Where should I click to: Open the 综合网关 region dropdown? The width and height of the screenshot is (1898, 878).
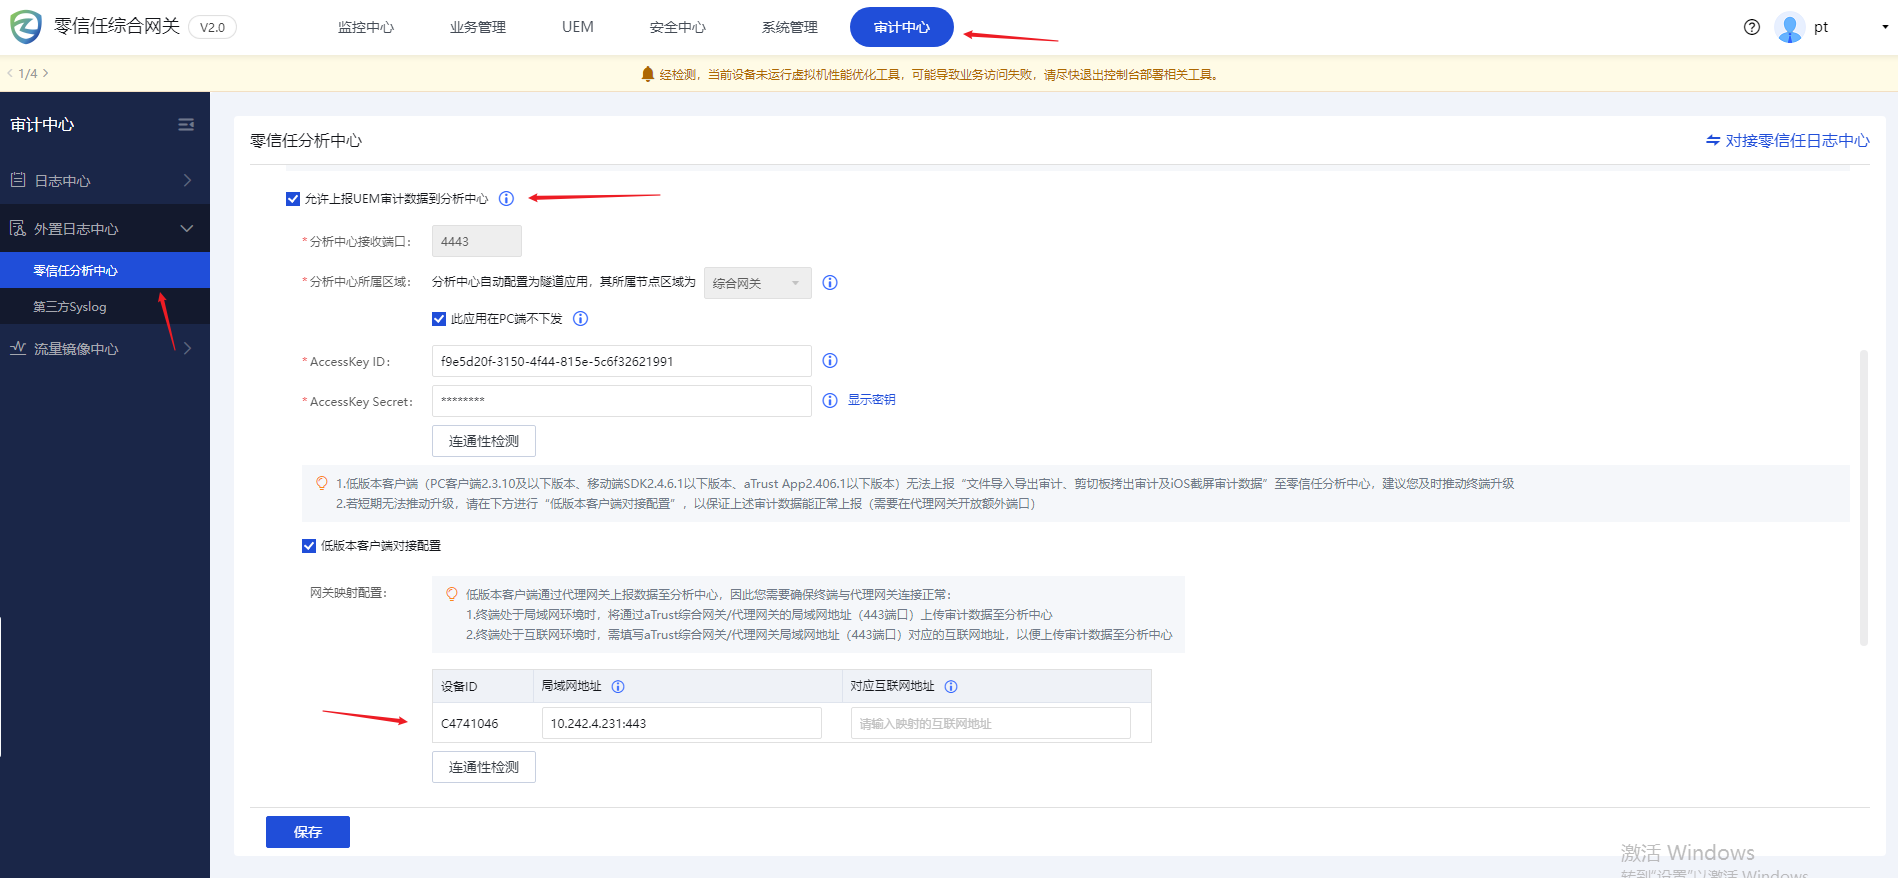point(757,283)
